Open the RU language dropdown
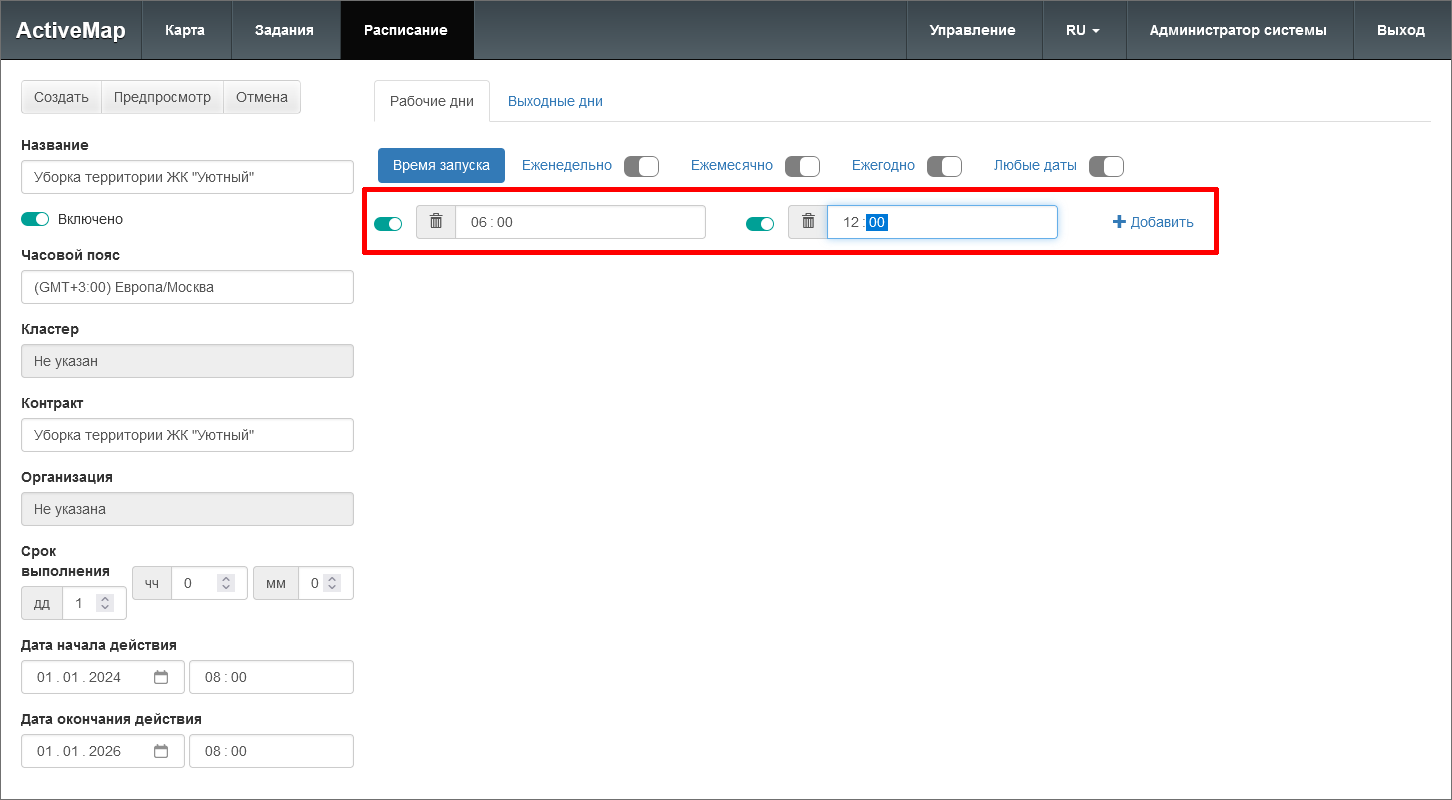1452x800 pixels. pos(1083,30)
